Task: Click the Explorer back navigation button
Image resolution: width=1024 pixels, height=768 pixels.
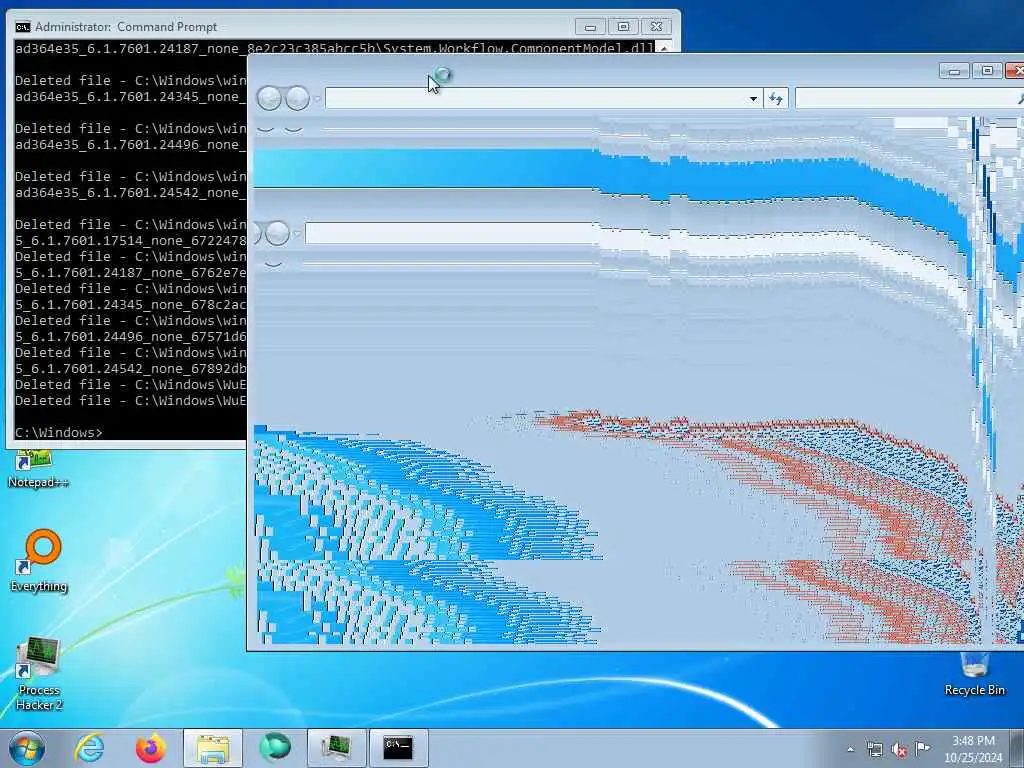Action: pos(269,99)
